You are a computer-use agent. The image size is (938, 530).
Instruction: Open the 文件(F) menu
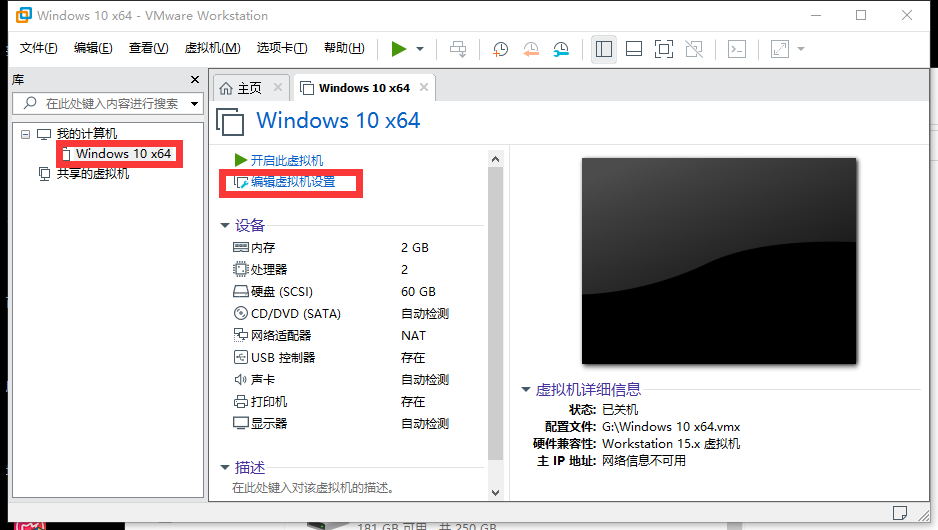point(38,48)
